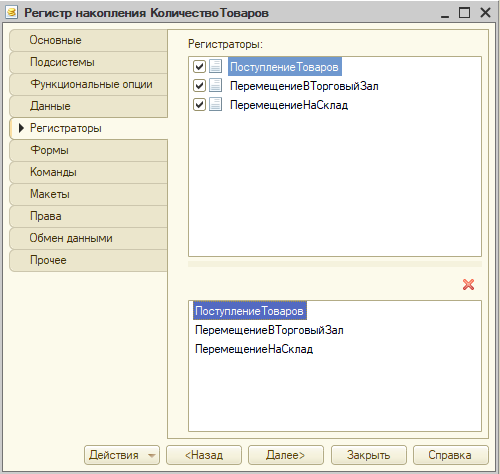Select ПеремещениеНаСклад in the lower list
The height and width of the screenshot is (474, 500).
point(254,349)
